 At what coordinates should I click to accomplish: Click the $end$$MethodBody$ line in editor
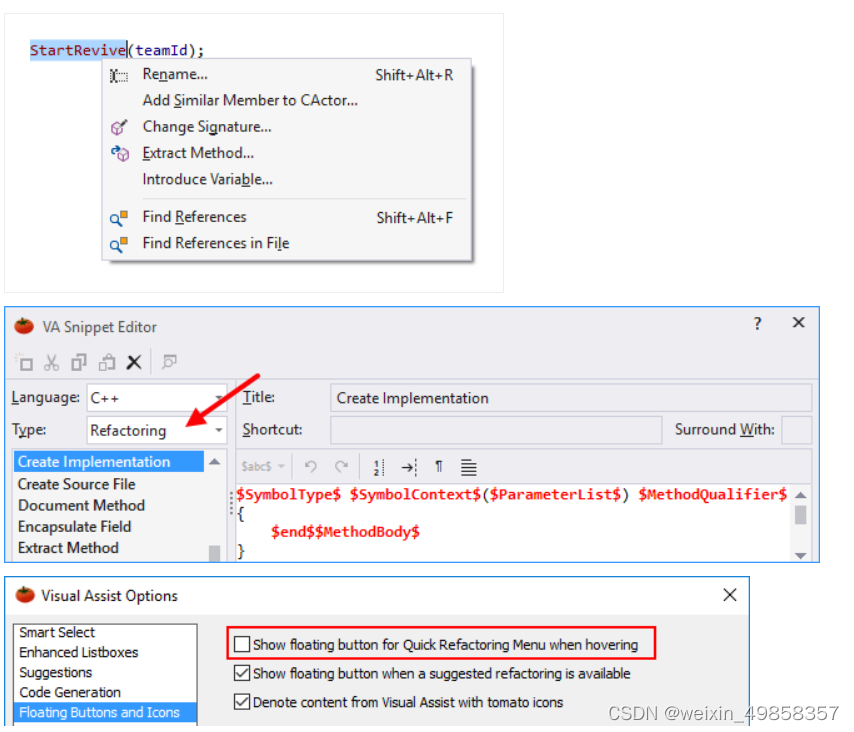point(345,532)
